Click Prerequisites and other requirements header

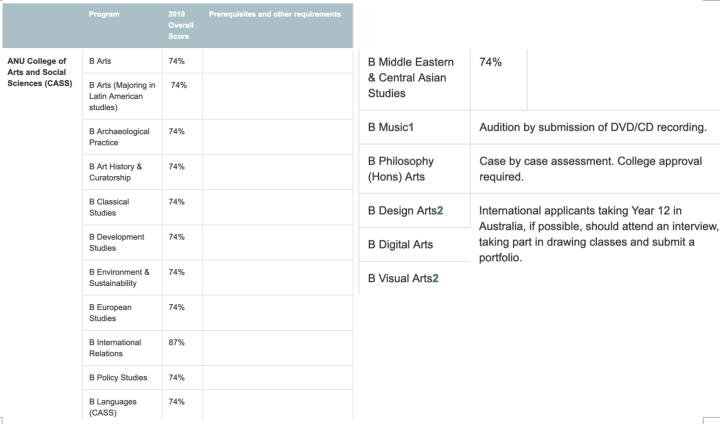pos(275,14)
